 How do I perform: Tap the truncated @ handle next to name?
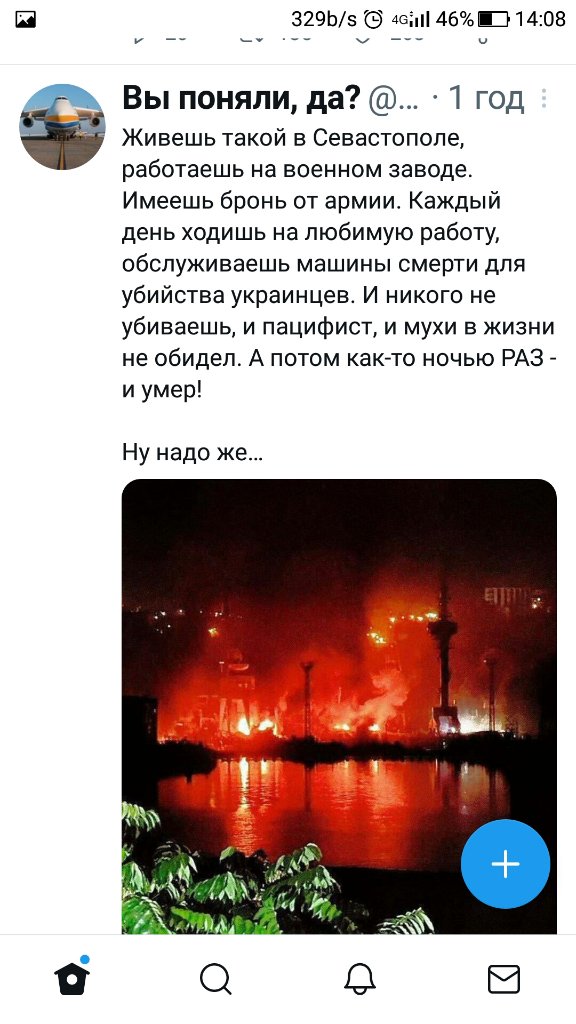tap(394, 99)
